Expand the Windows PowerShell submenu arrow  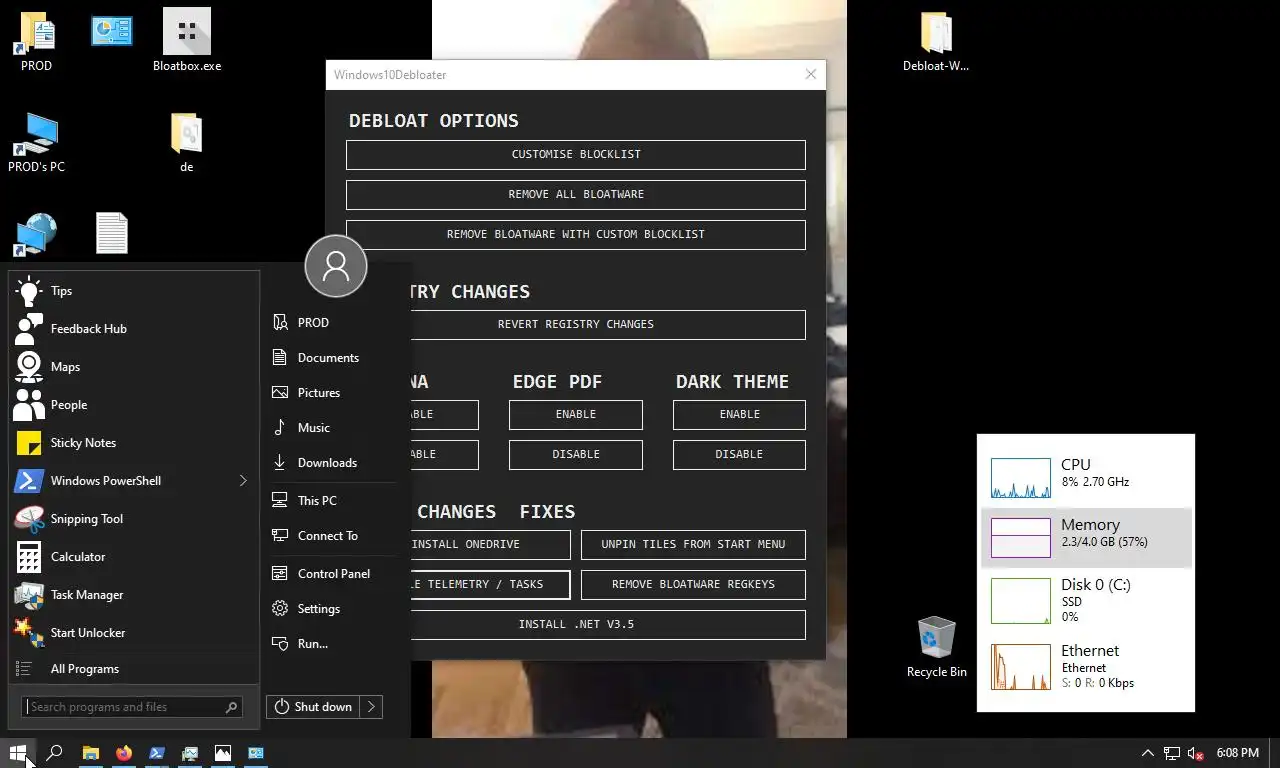click(243, 481)
